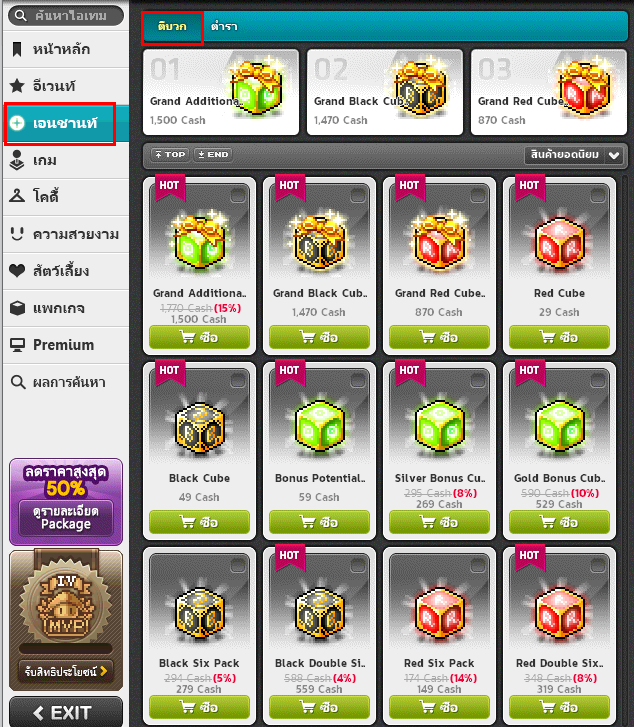Image resolution: width=634 pixels, height=727 pixels.
Task: Expand the popular items sort dropdown
Action: [x=573, y=155]
